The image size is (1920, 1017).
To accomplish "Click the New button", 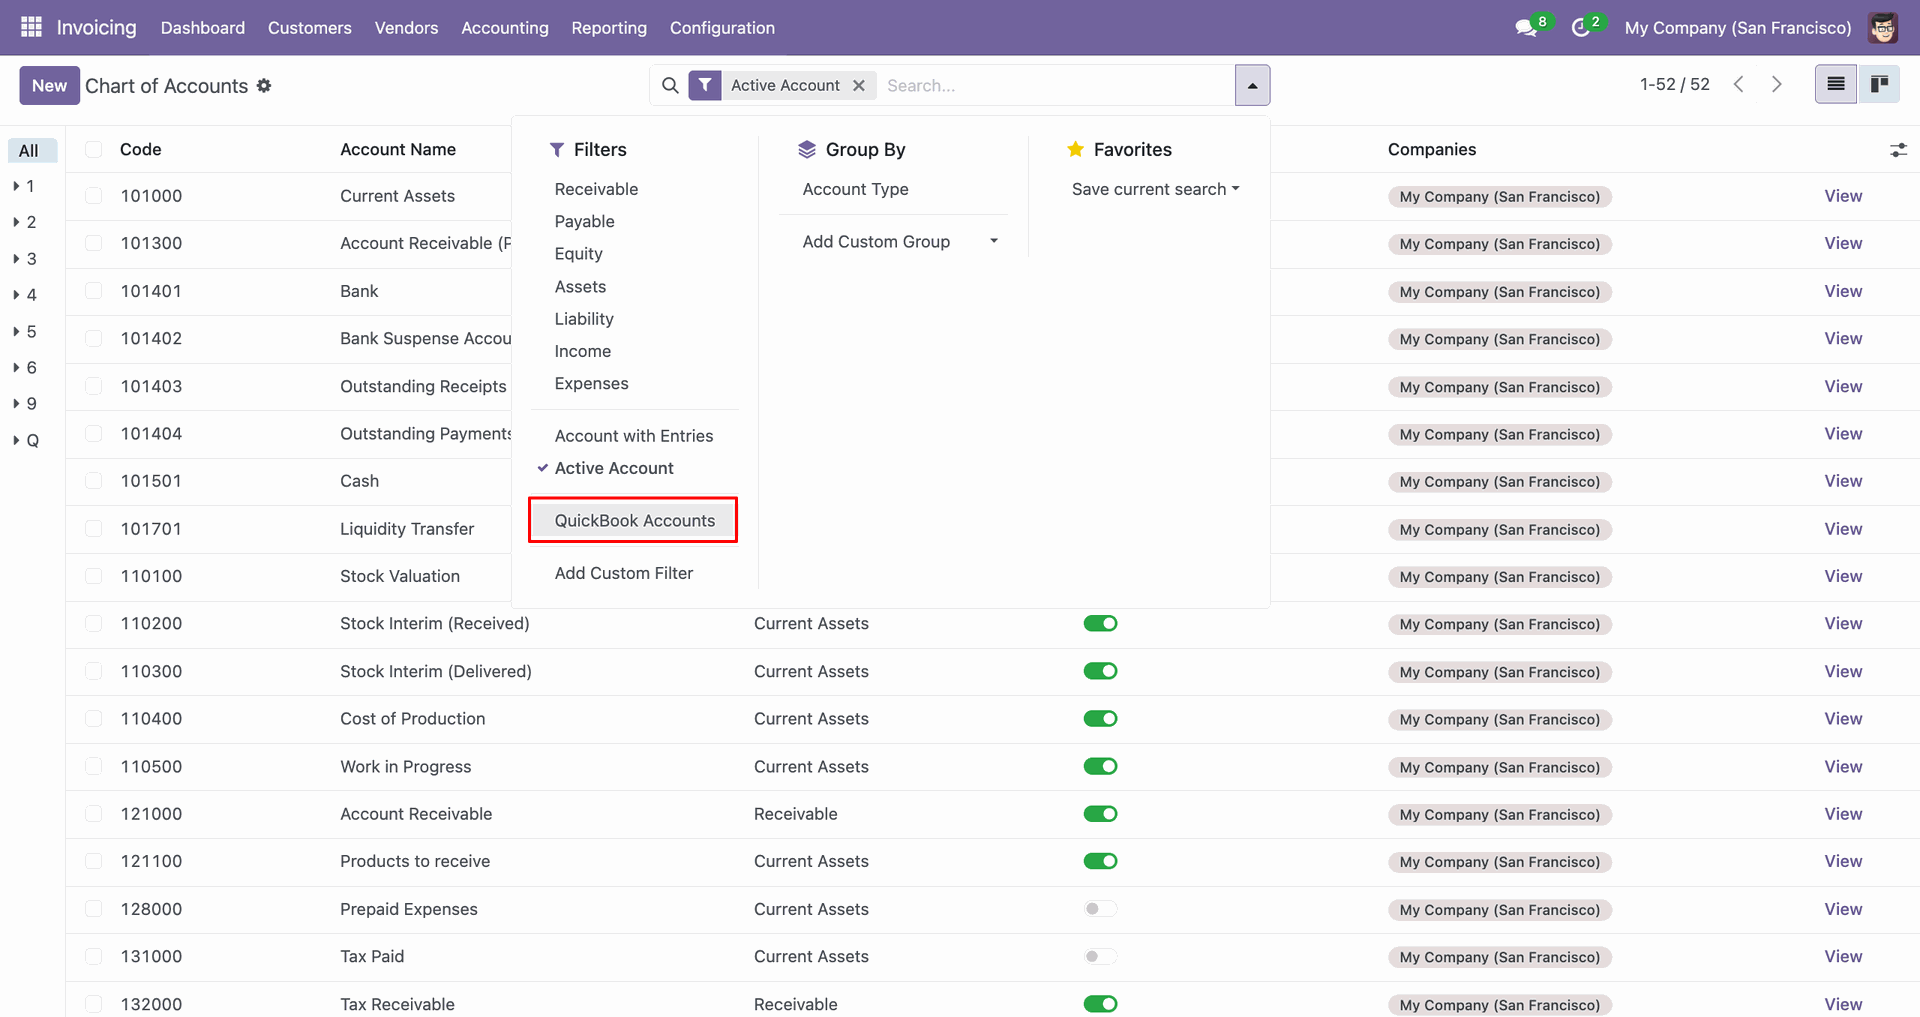I will pos(49,86).
